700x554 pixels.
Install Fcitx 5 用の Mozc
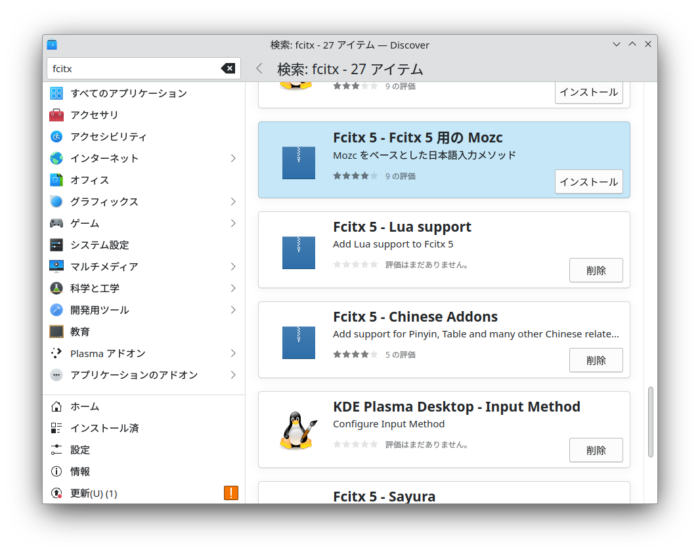click(x=589, y=182)
